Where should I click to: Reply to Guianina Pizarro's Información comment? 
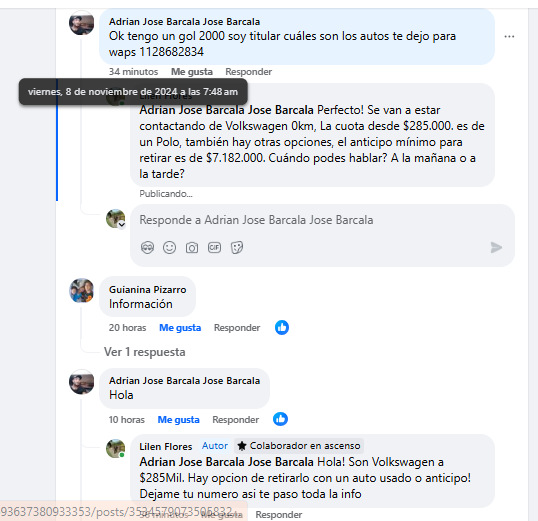pyautogui.click(x=237, y=328)
